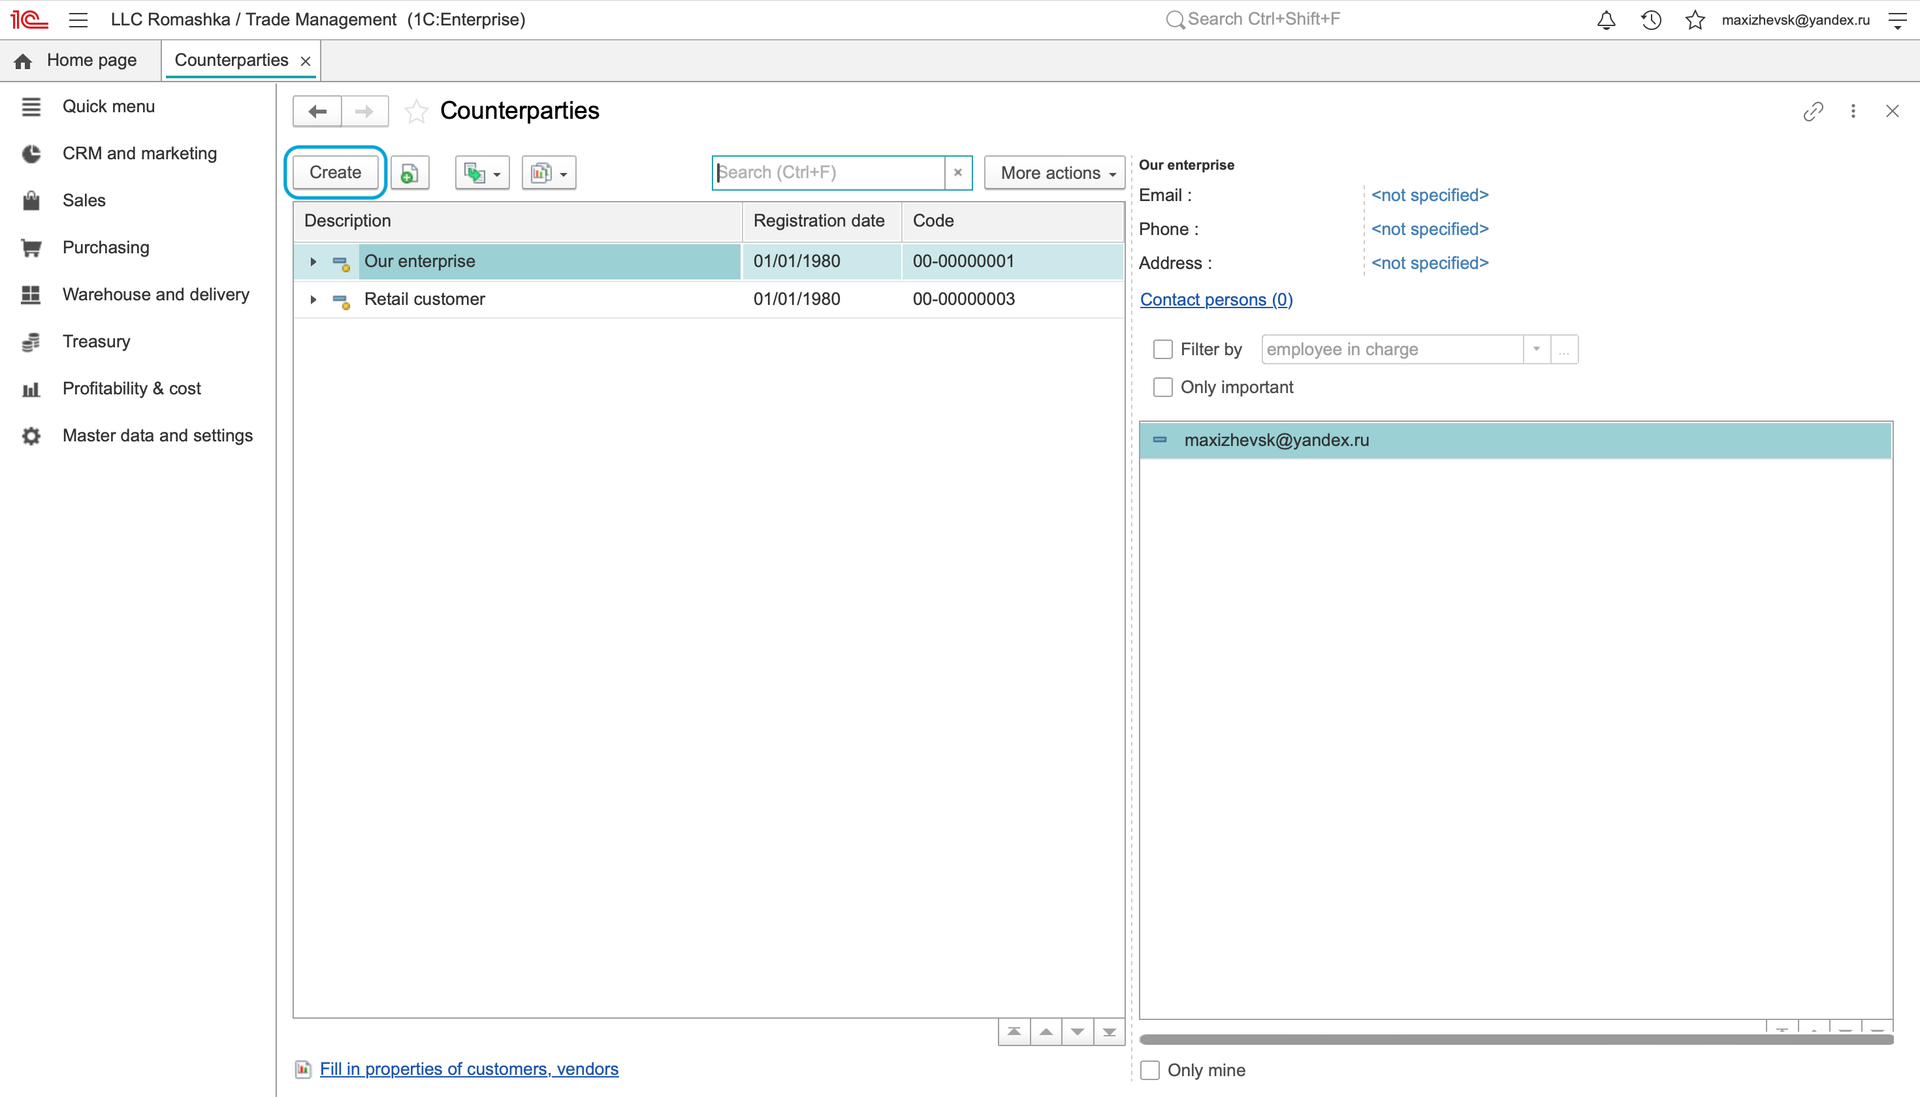Screen dimensions: 1920x1097
Task: Open Master data and settings section
Action: coord(157,435)
